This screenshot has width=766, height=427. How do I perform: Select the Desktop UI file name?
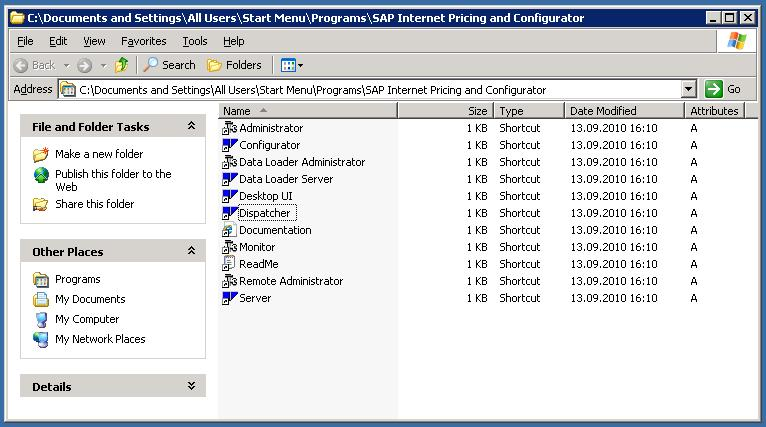(x=266, y=196)
